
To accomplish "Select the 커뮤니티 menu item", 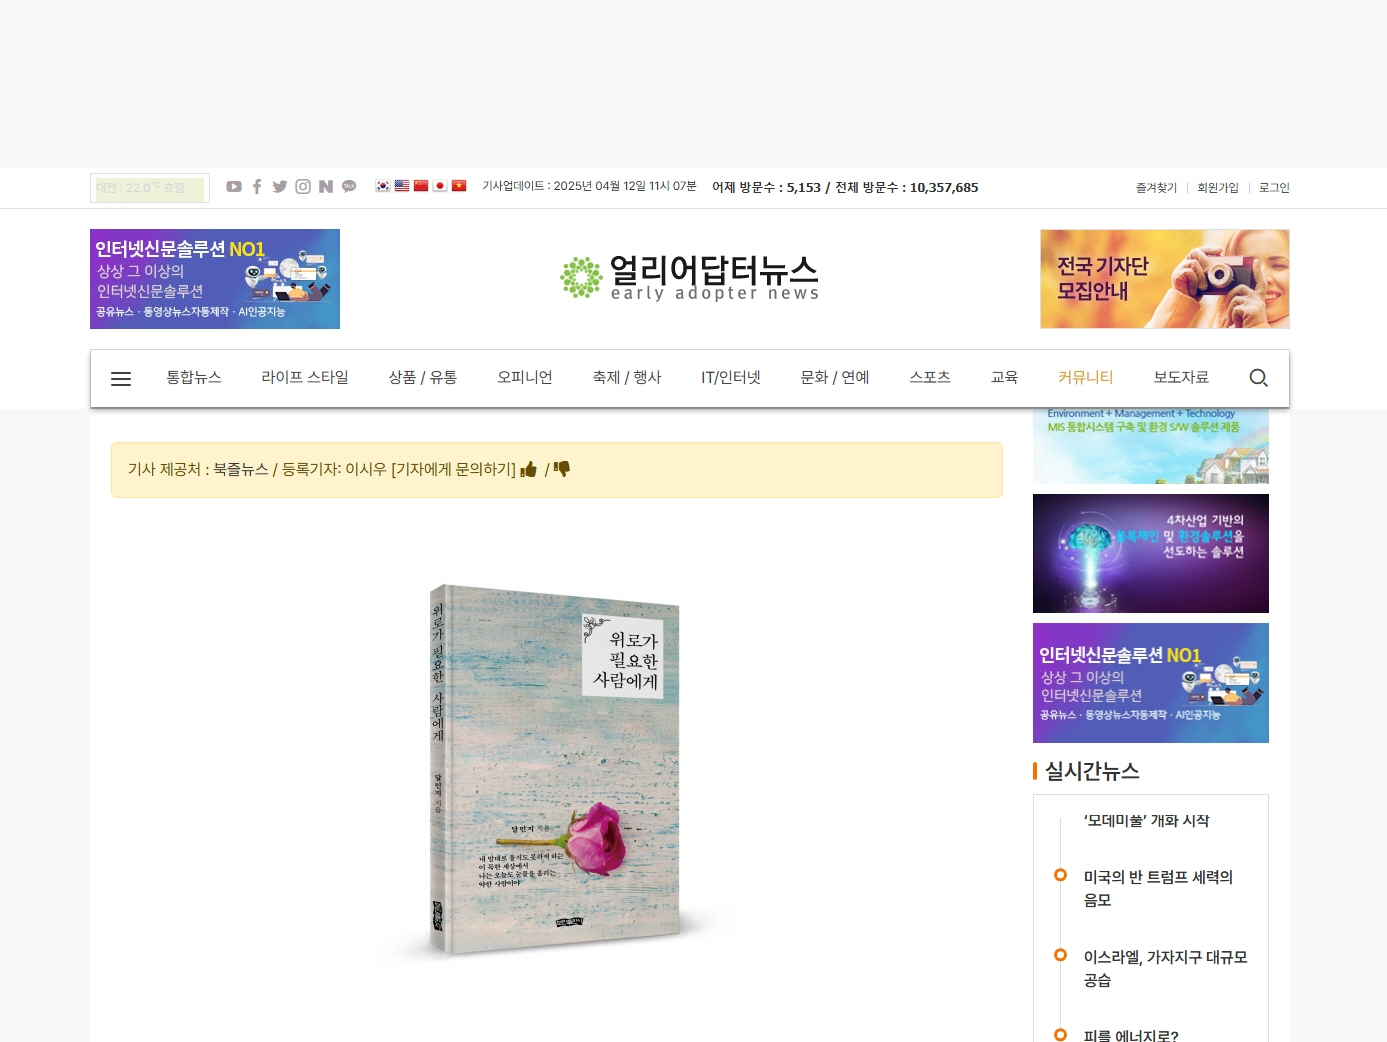I will (x=1085, y=378).
